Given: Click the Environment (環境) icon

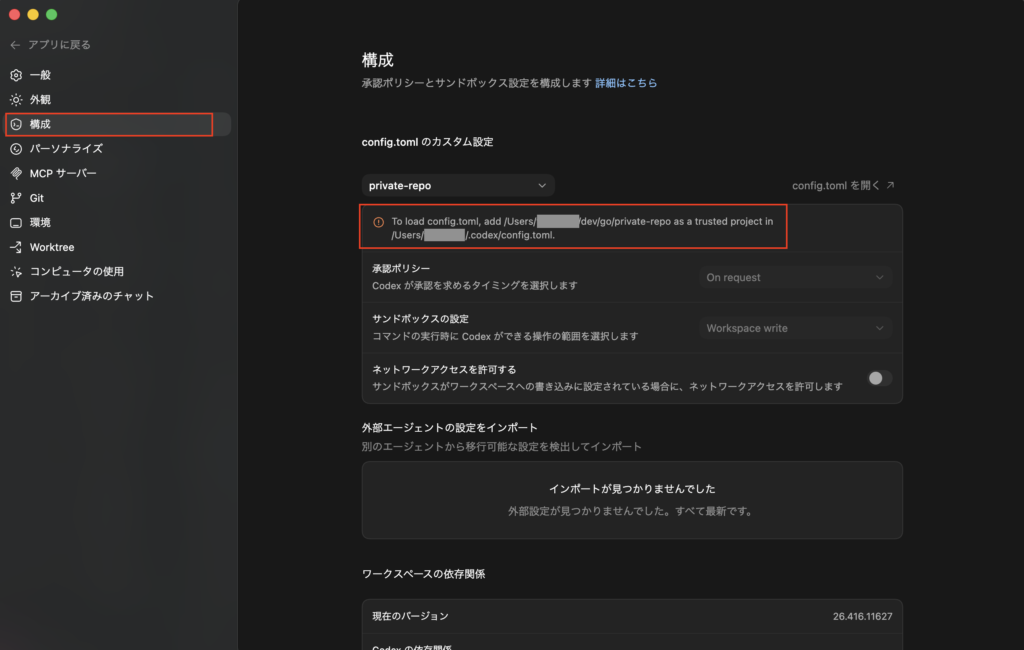Looking at the screenshot, I should [16, 222].
